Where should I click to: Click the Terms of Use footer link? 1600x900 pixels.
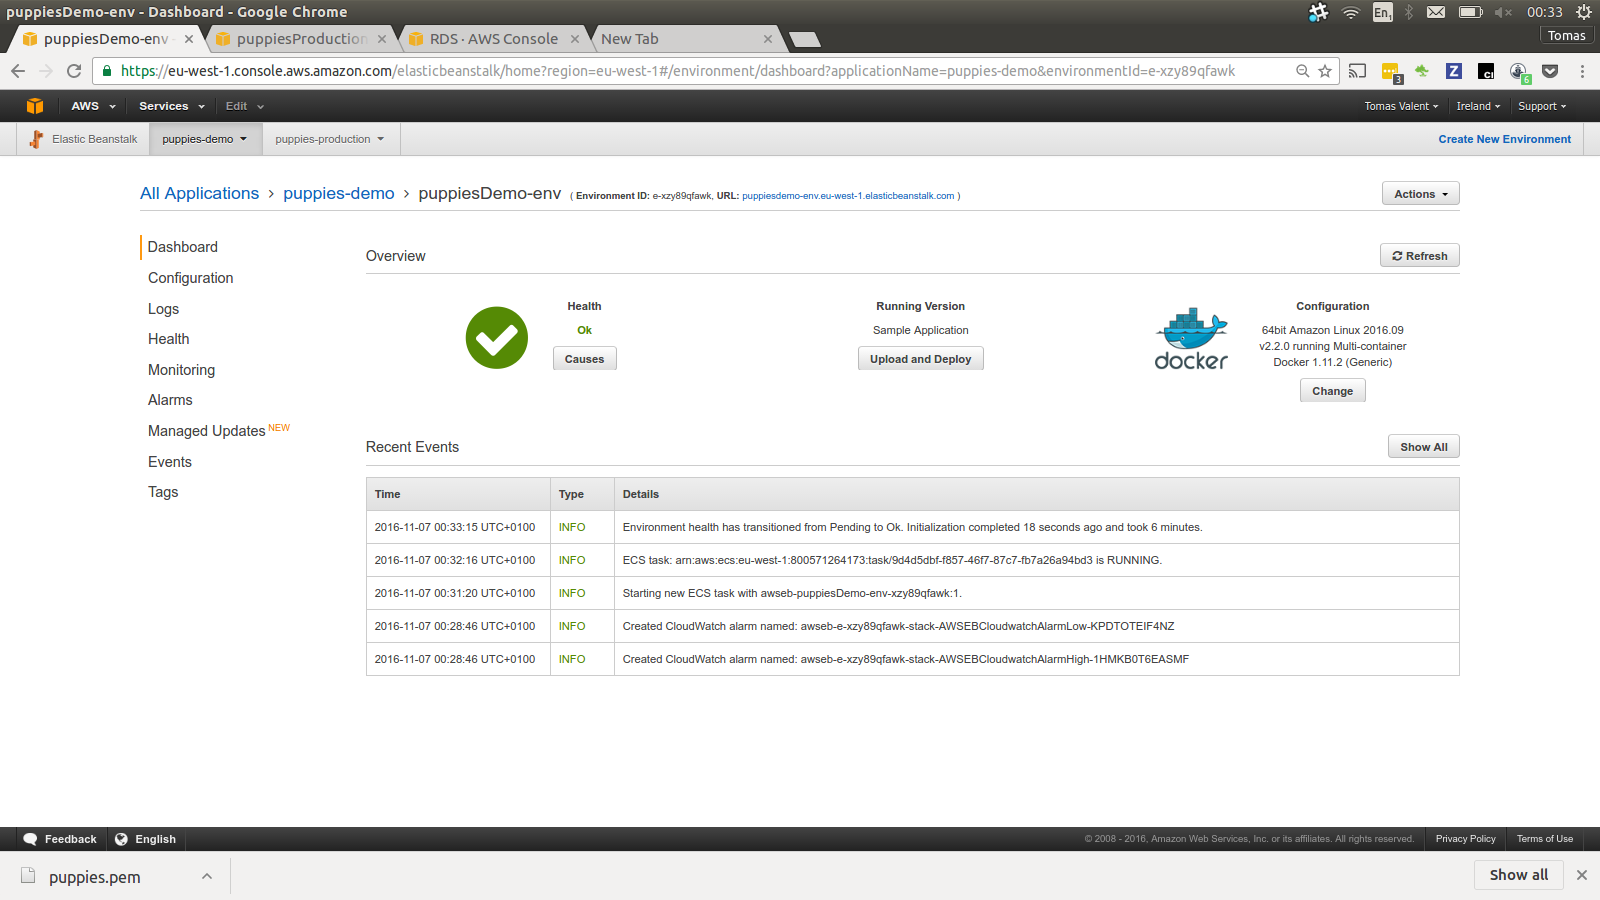click(1544, 839)
